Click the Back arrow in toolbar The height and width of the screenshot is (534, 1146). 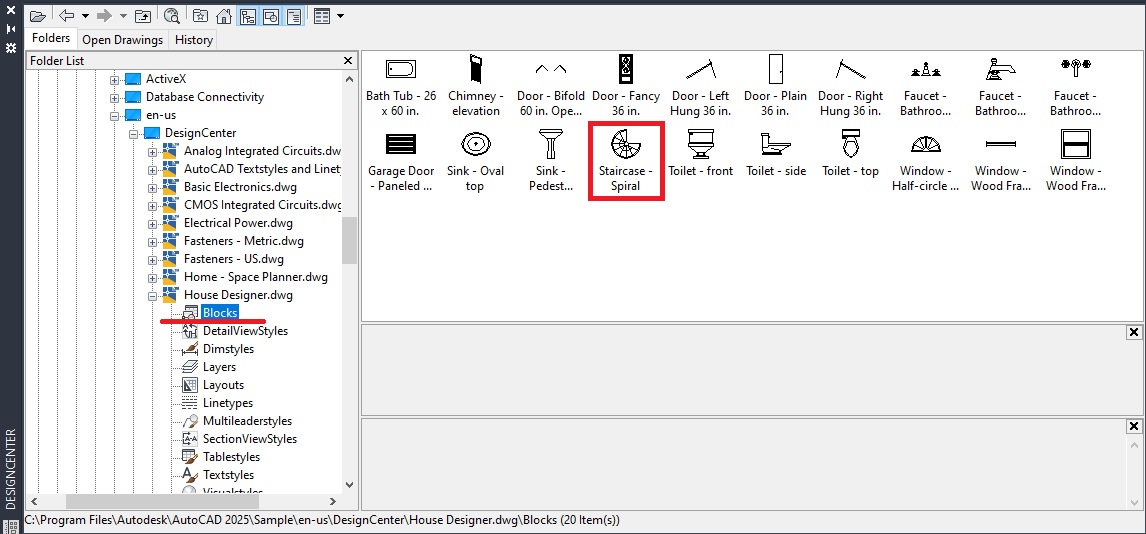click(x=66, y=16)
